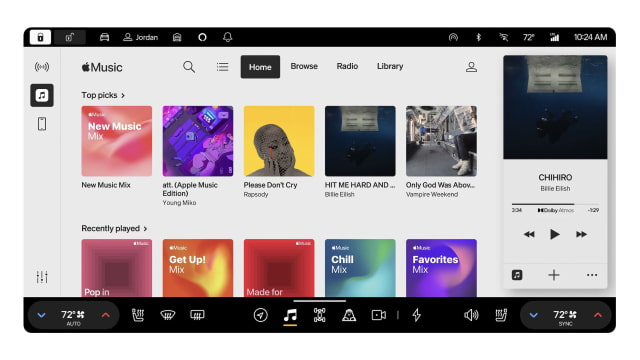Switch to the Browse tab

(x=304, y=66)
